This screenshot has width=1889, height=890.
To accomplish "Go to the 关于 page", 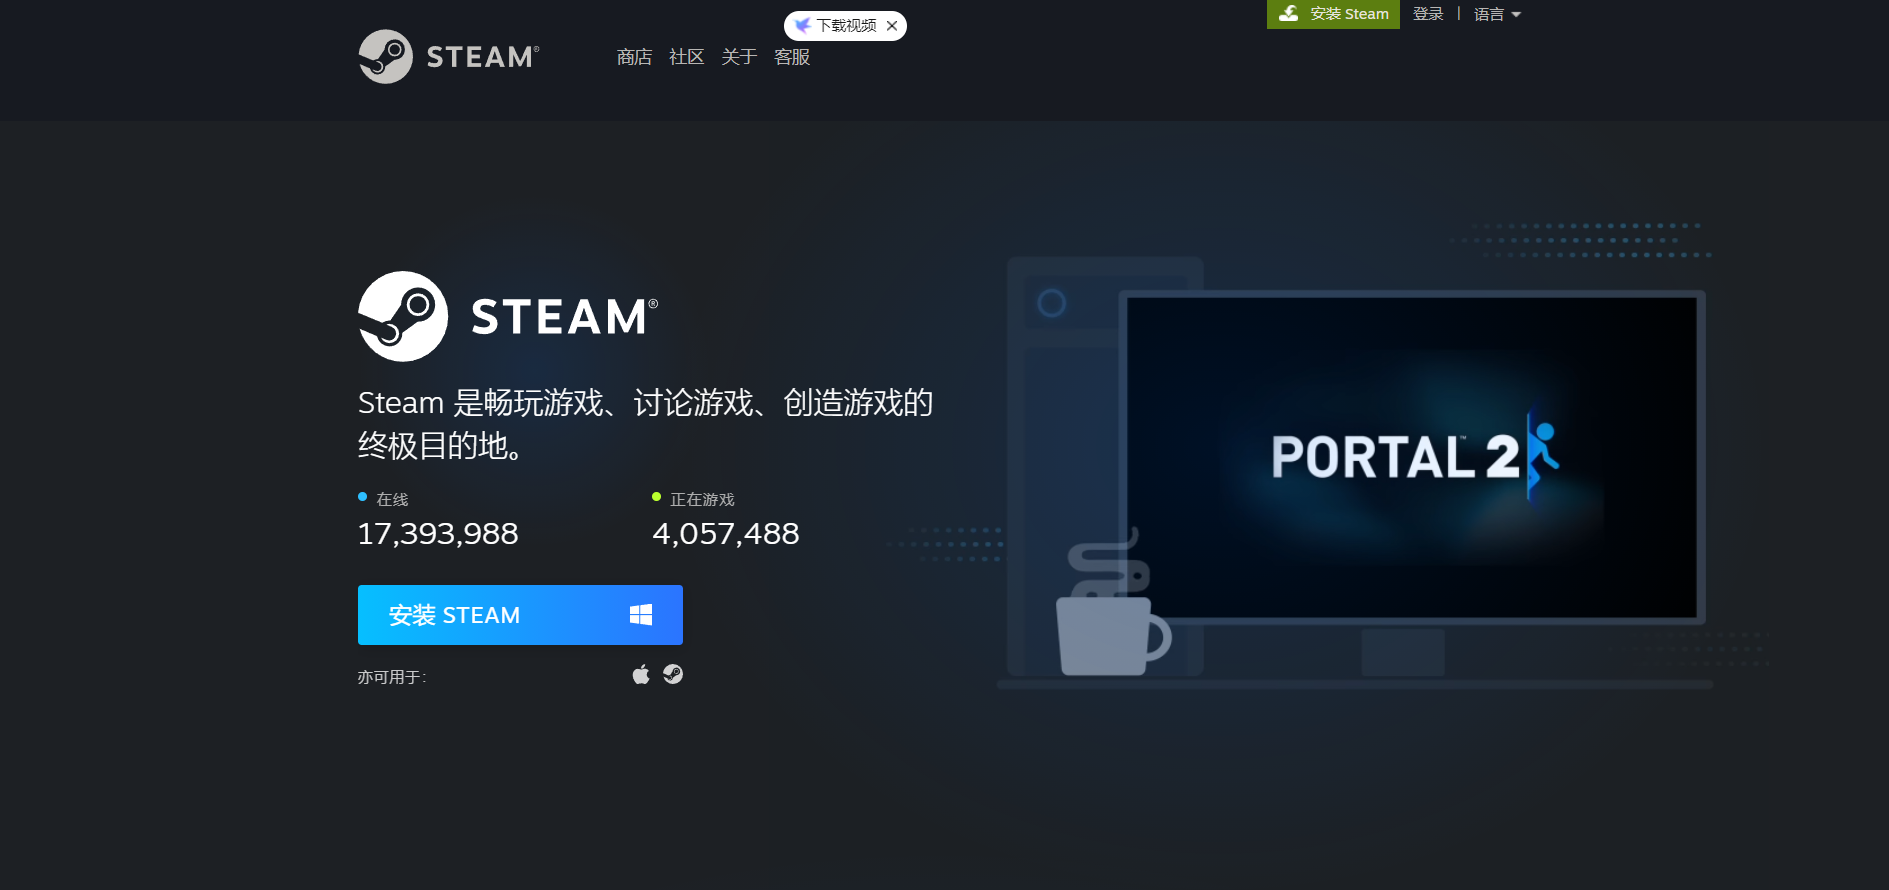I will (x=739, y=57).
